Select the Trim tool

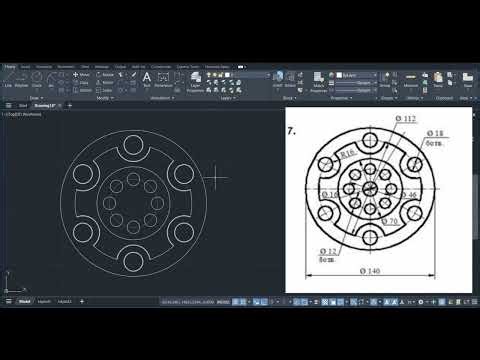[x=121, y=75]
